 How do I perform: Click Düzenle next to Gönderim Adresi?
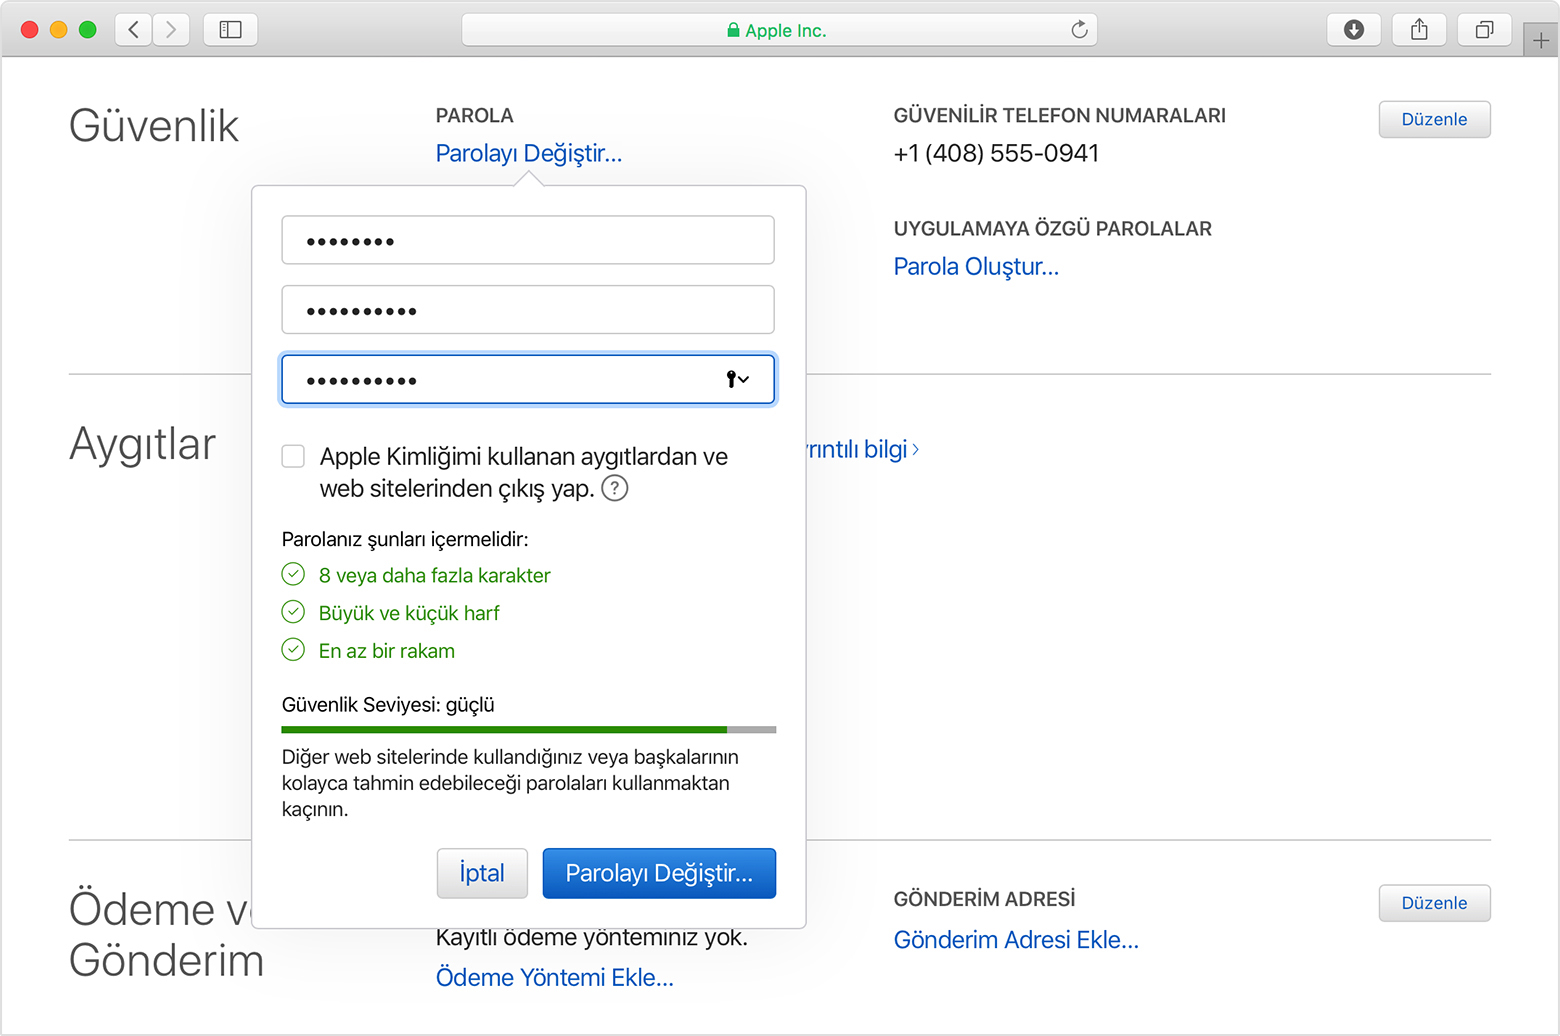click(x=1434, y=903)
